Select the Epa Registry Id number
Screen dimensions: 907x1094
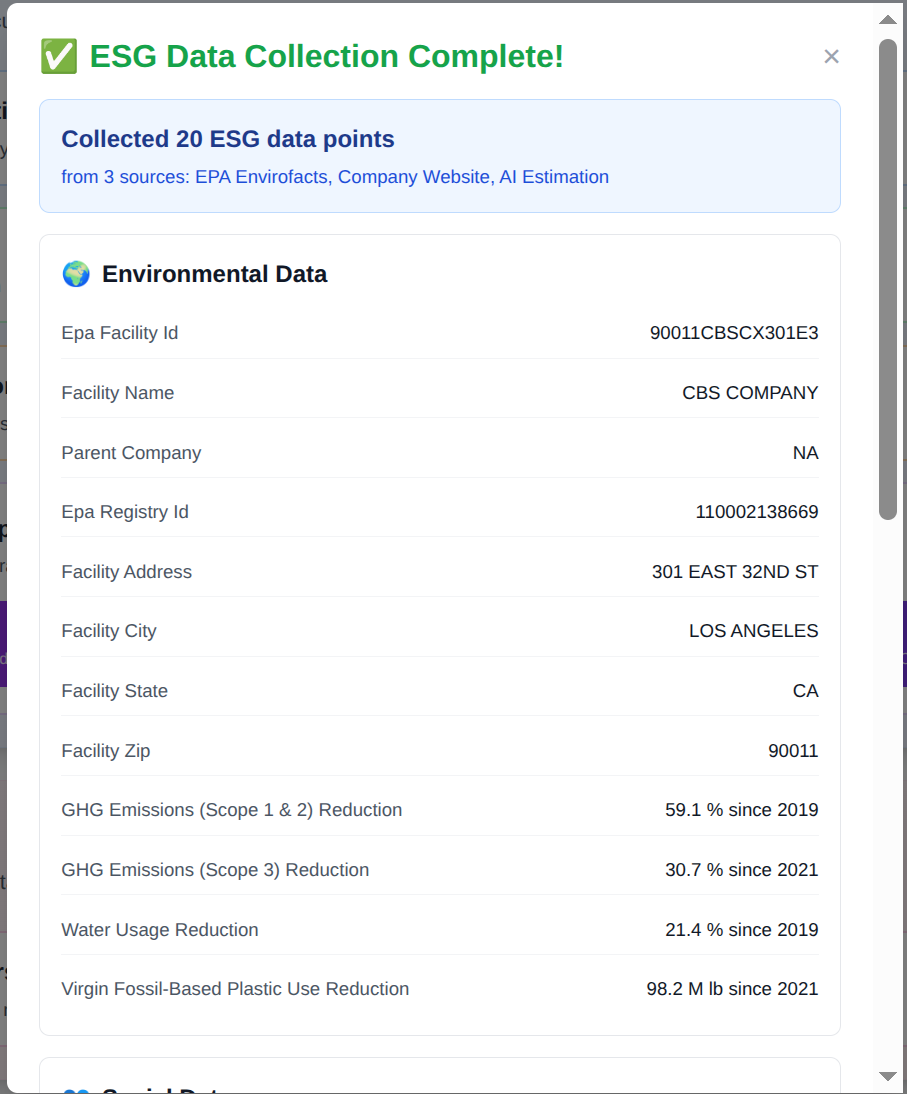tap(757, 512)
